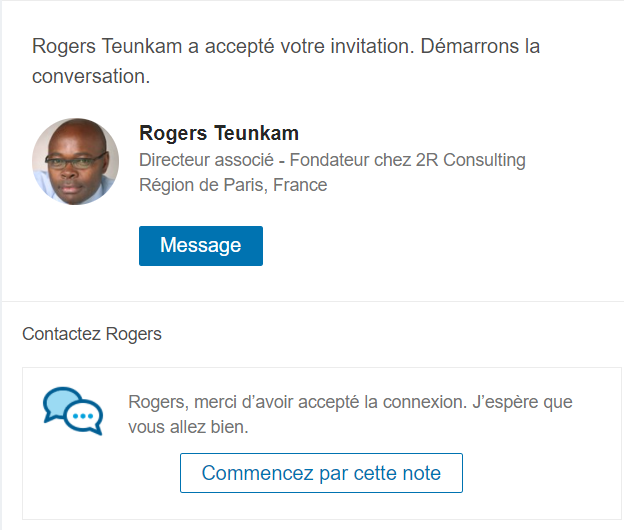
Task: Open Rogers Teunkam's round profile photo
Action: point(76,162)
